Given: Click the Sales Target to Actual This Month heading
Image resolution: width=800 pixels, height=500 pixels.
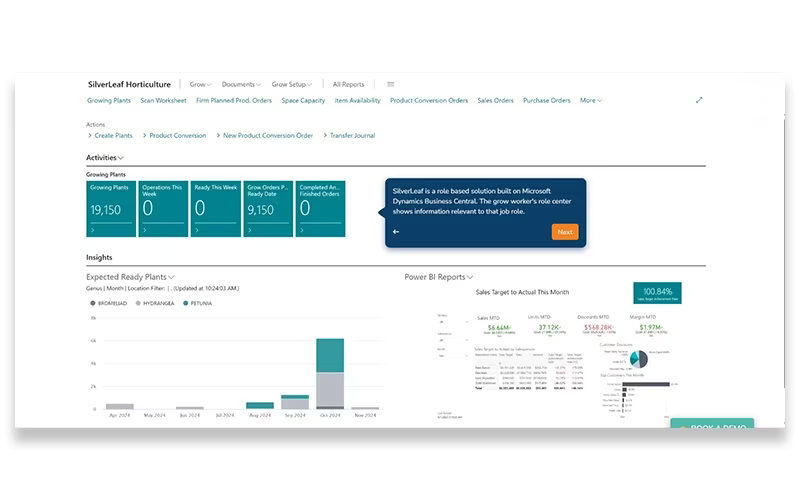Looking at the screenshot, I should (522, 292).
